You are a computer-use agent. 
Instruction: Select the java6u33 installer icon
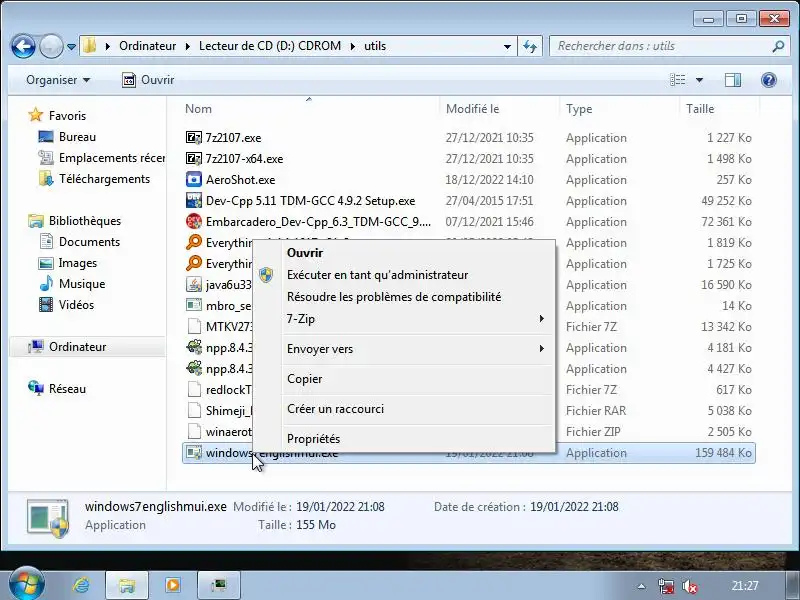[x=194, y=285]
